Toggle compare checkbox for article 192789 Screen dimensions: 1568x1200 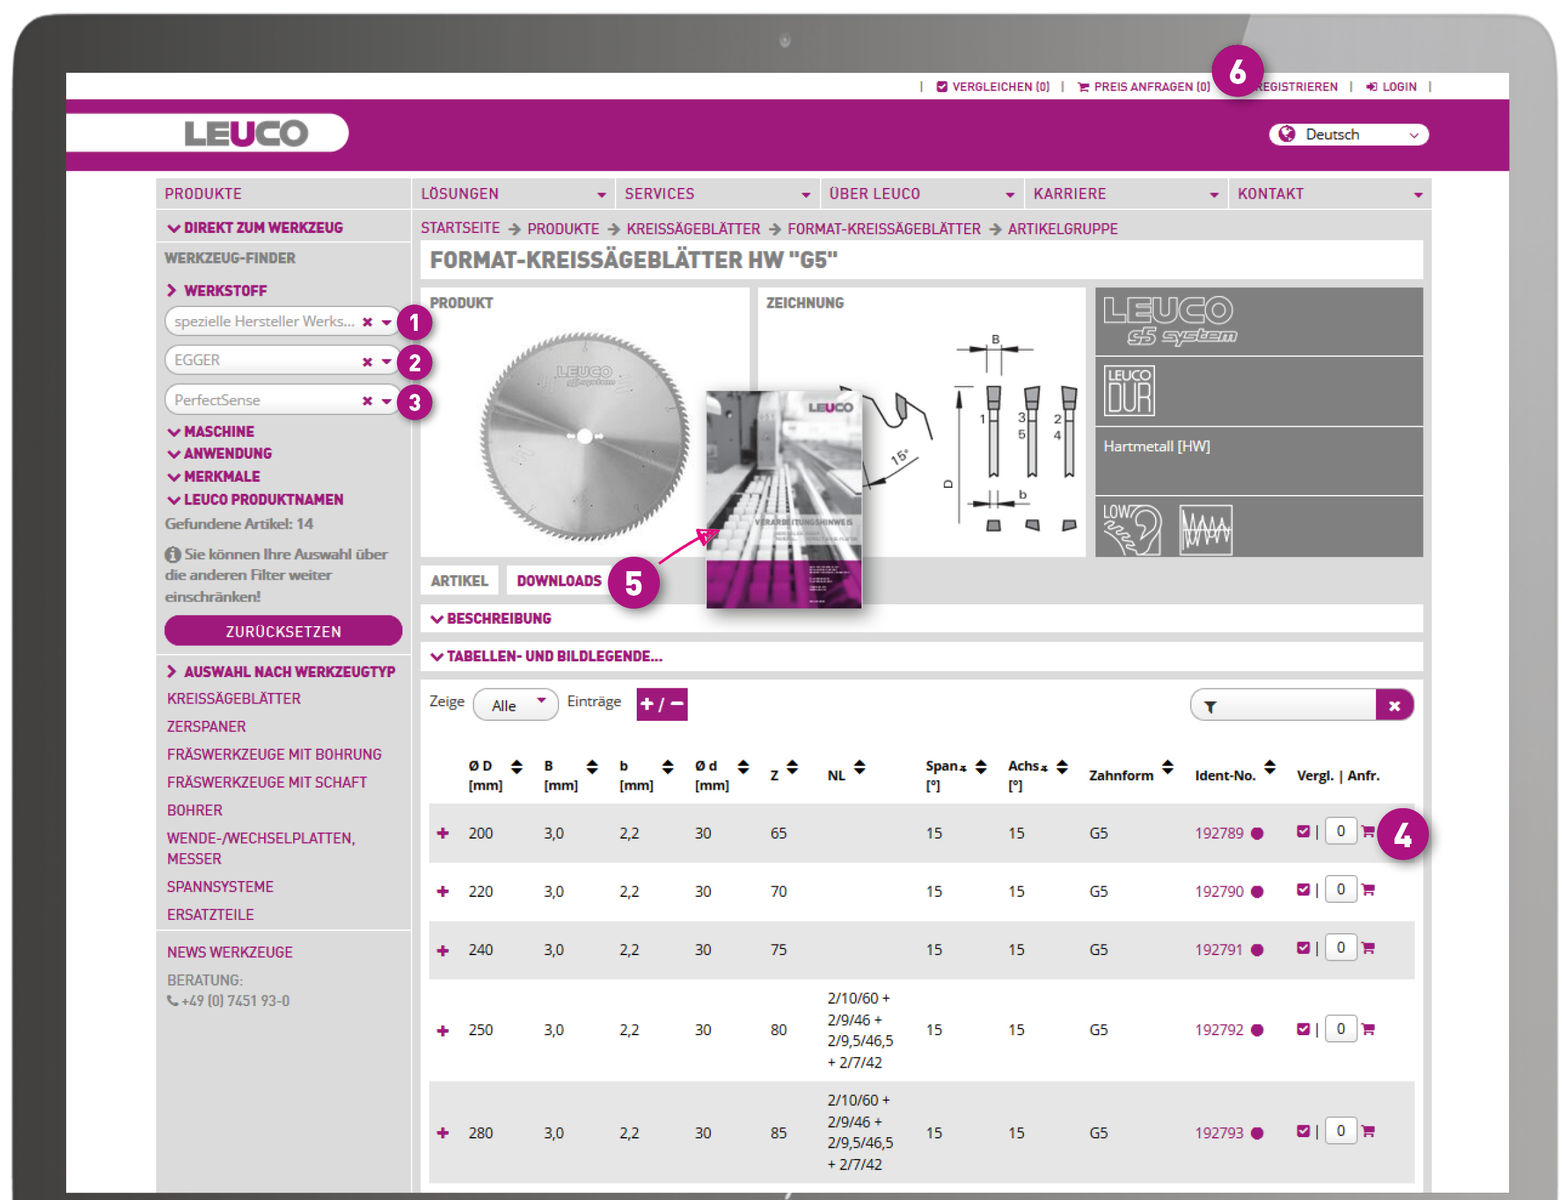coord(1303,831)
